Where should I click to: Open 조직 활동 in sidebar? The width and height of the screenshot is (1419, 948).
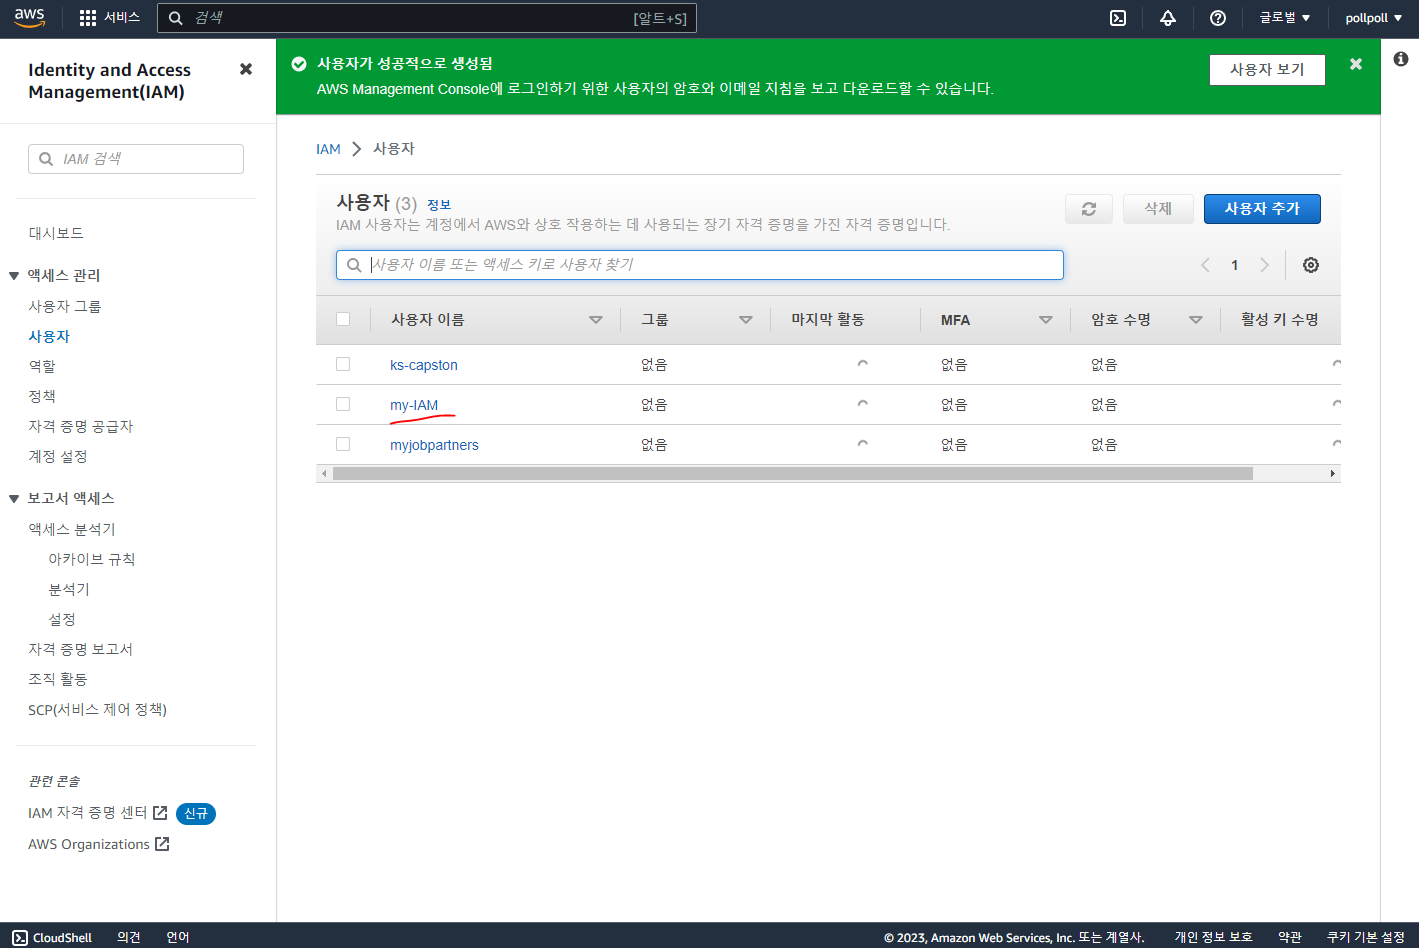[x=58, y=679]
